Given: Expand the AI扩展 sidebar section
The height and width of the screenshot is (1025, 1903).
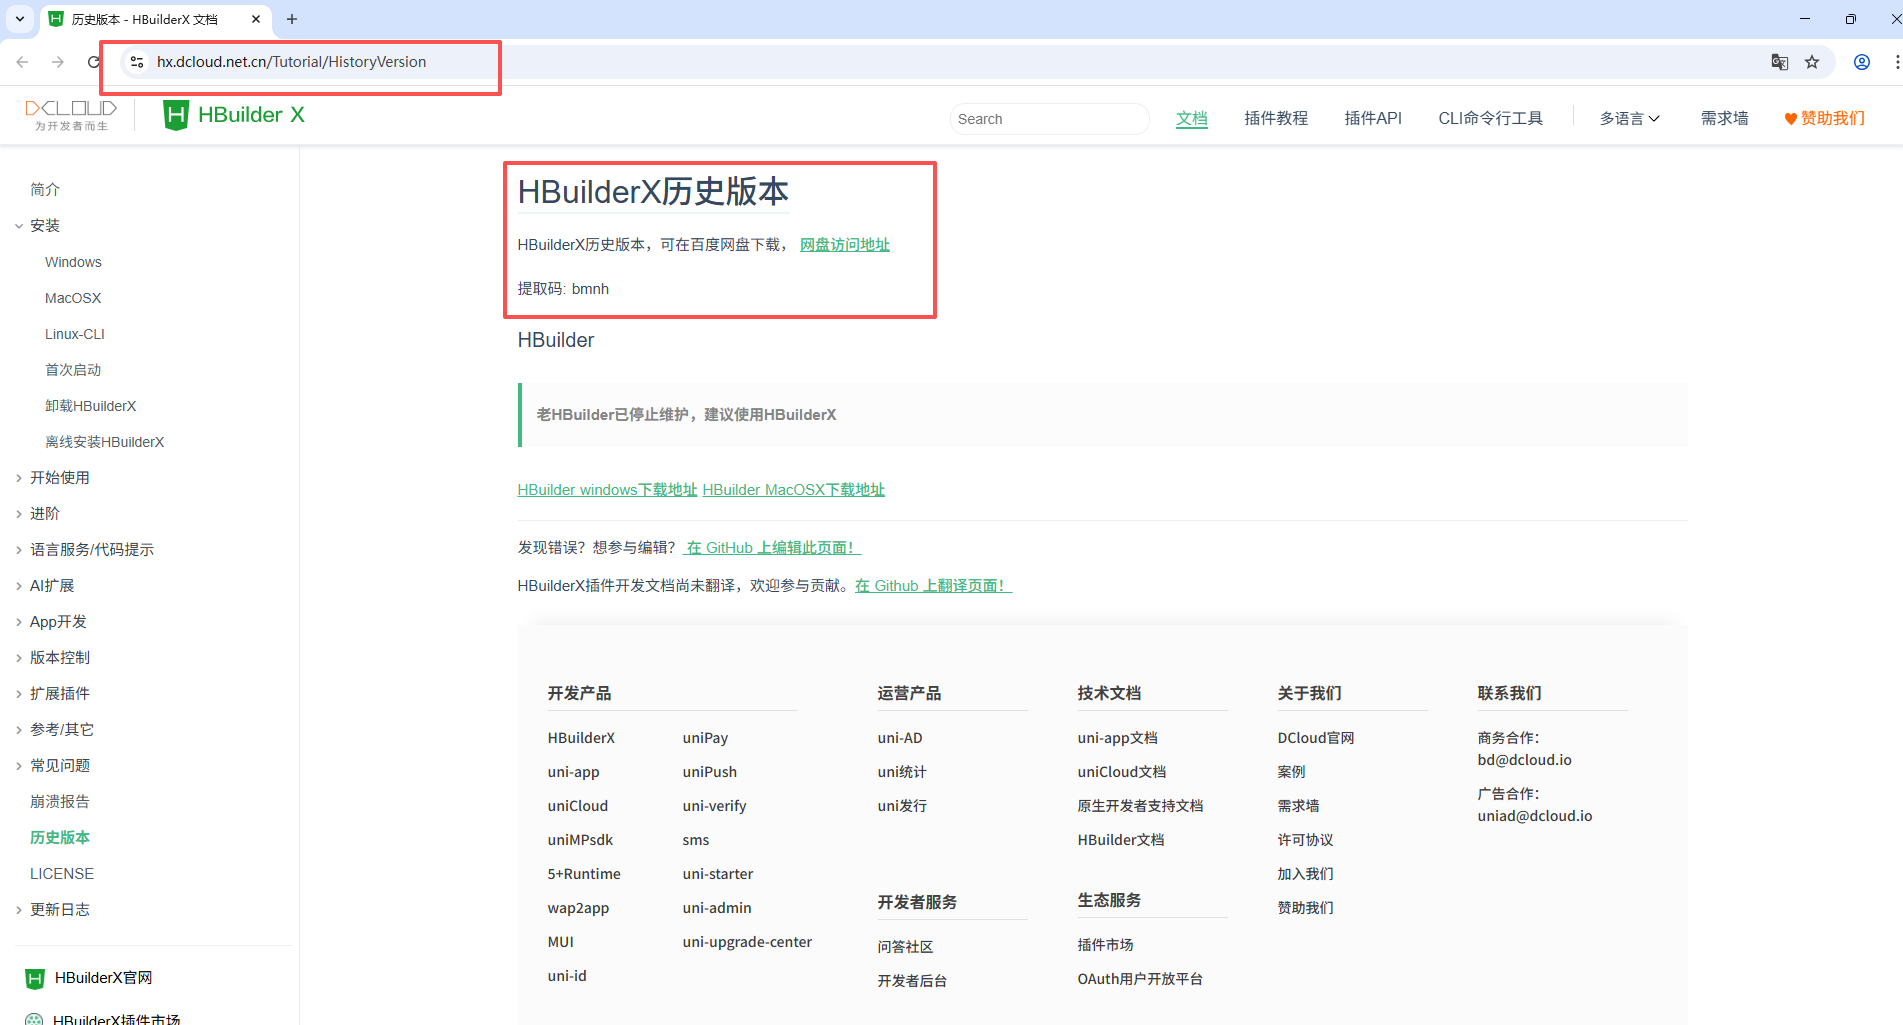Looking at the screenshot, I should click(19, 586).
